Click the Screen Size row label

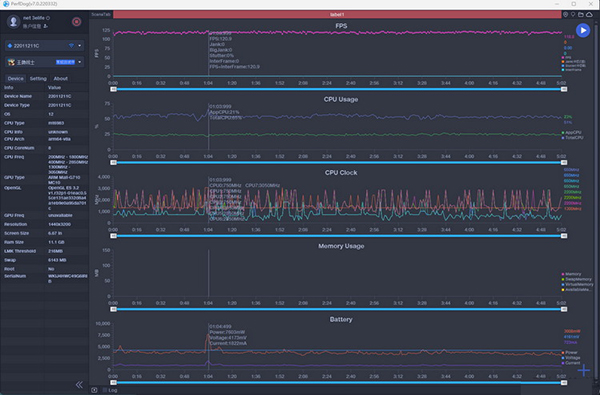coord(16,233)
